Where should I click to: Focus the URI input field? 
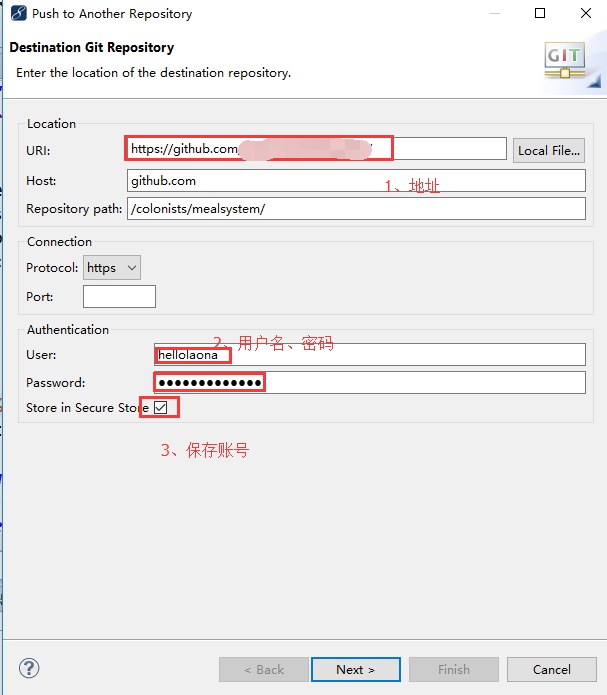click(x=317, y=148)
